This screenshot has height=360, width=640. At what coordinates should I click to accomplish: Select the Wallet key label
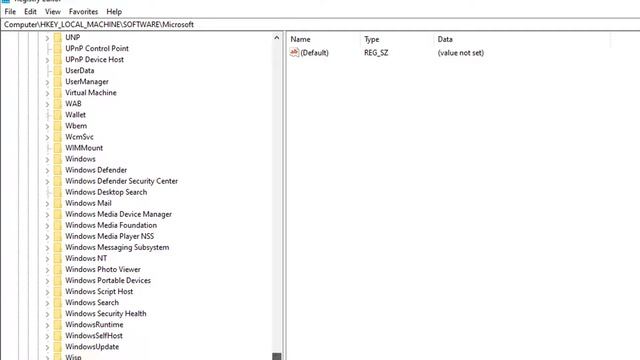76,115
